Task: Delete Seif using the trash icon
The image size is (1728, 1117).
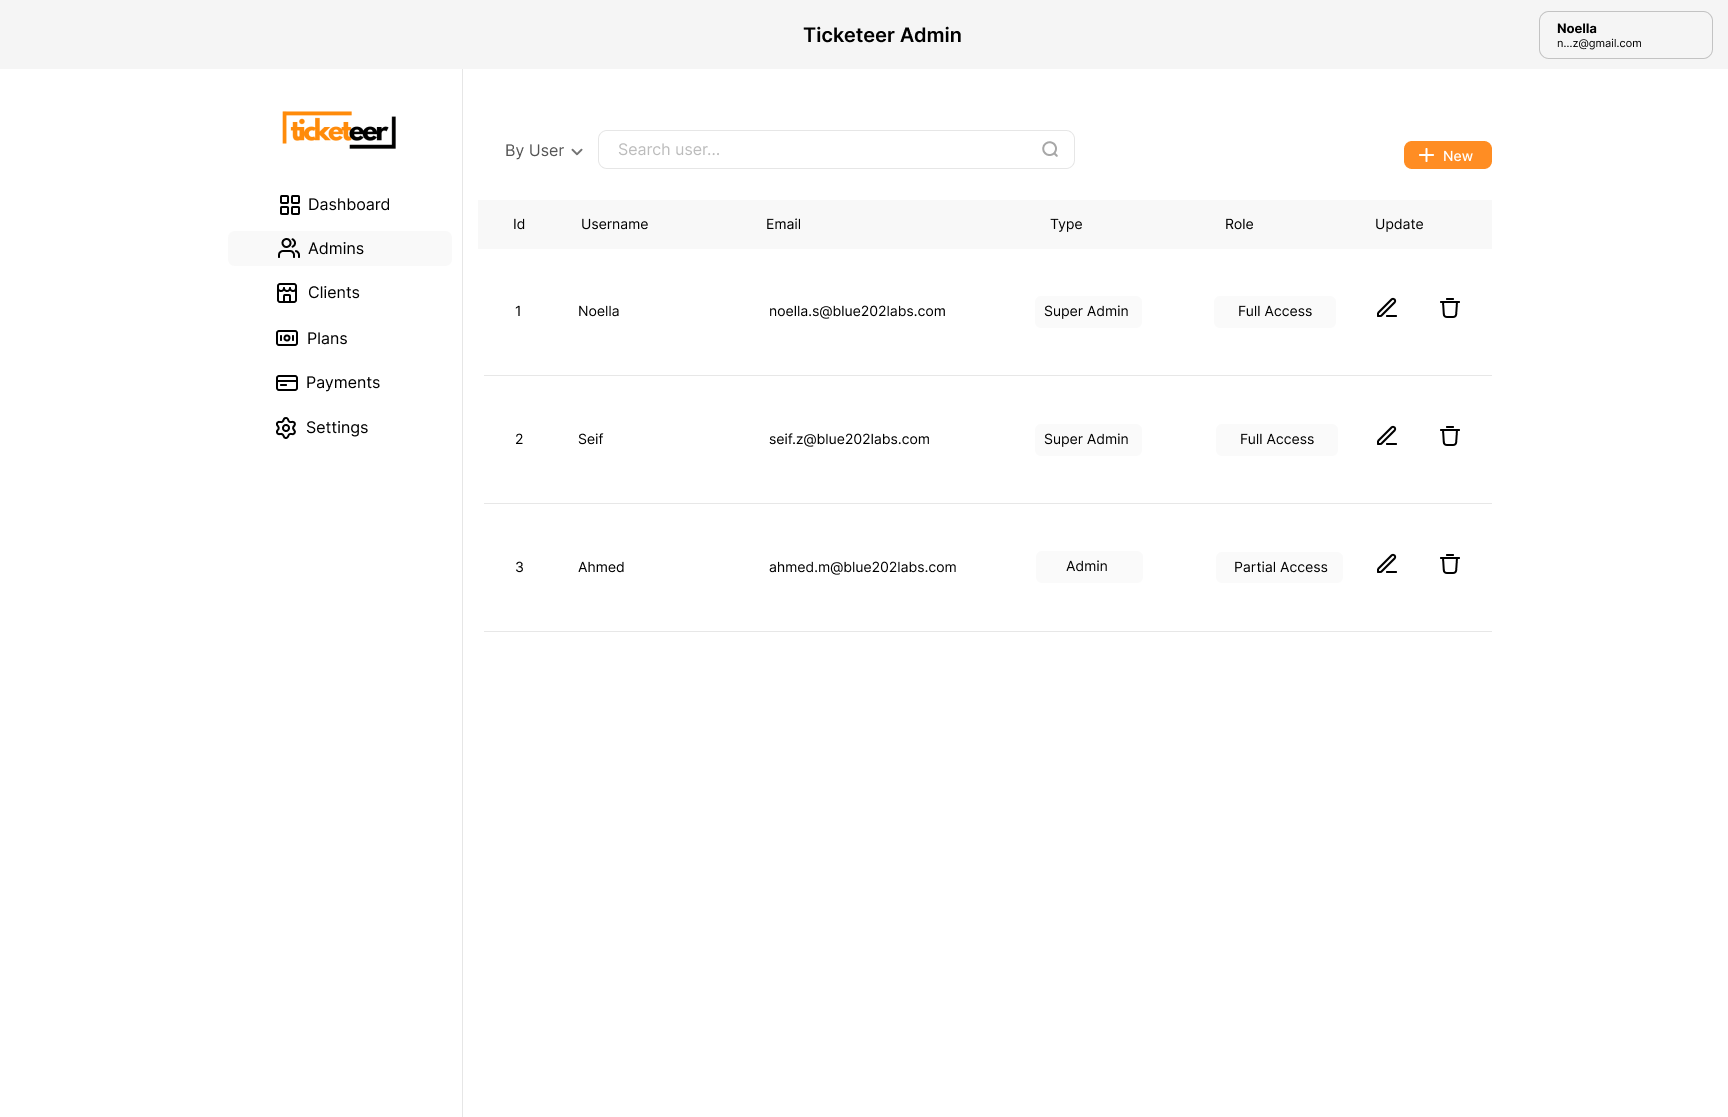Action: (1450, 436)
